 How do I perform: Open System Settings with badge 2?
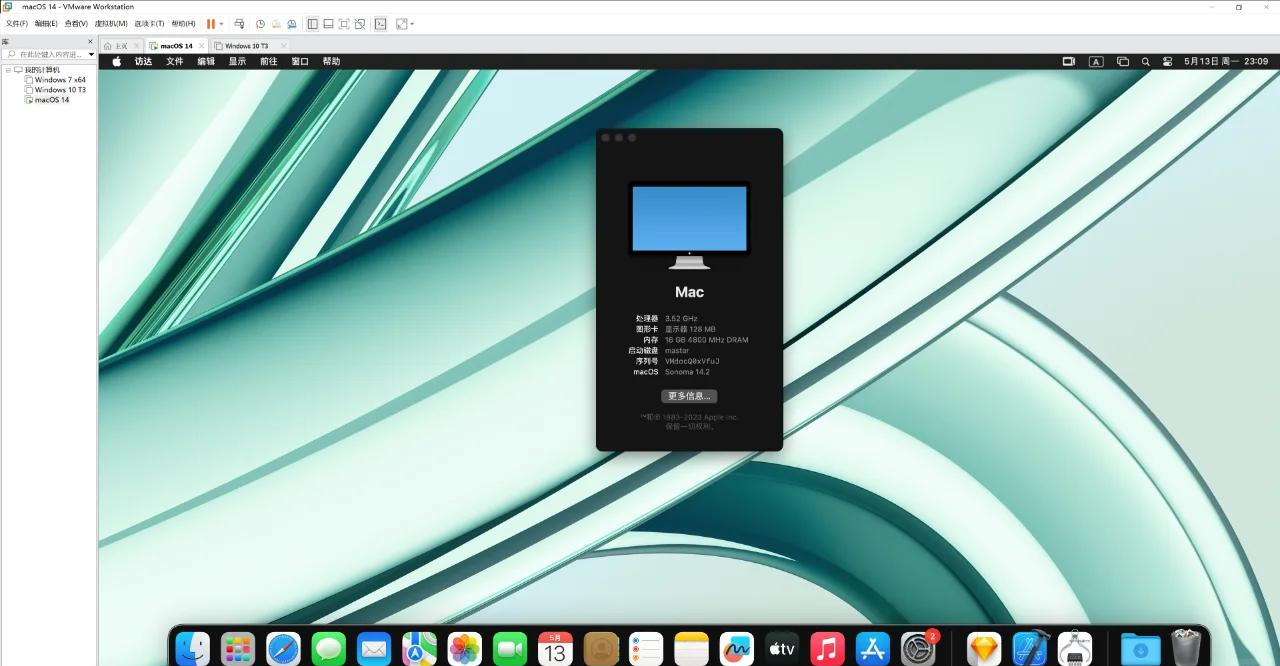pyautogui.click(x=918, y=649)
